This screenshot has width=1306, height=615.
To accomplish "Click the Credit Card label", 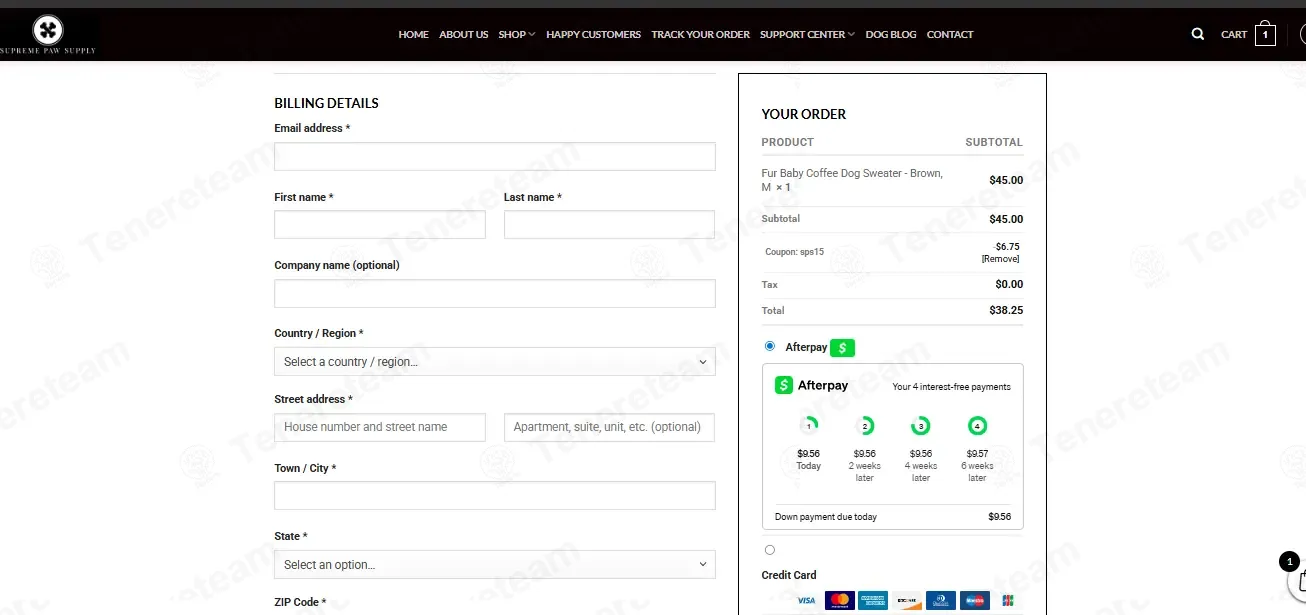I will pyautogui.click(x=789, y=575).
